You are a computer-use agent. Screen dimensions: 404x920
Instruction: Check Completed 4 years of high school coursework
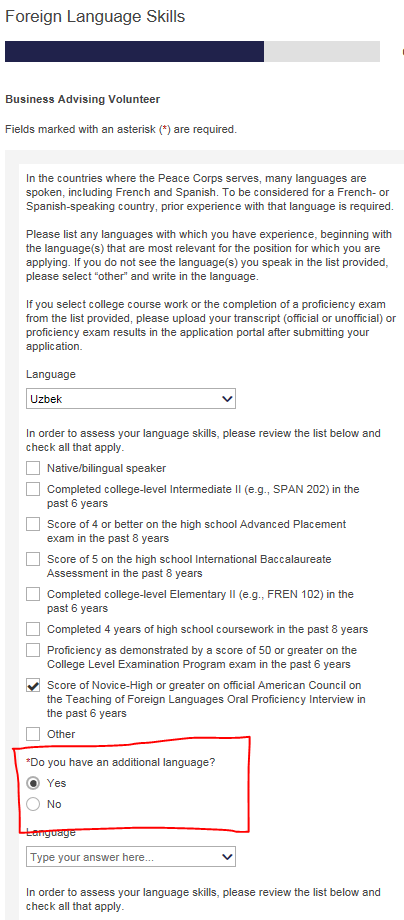(33, 630)
